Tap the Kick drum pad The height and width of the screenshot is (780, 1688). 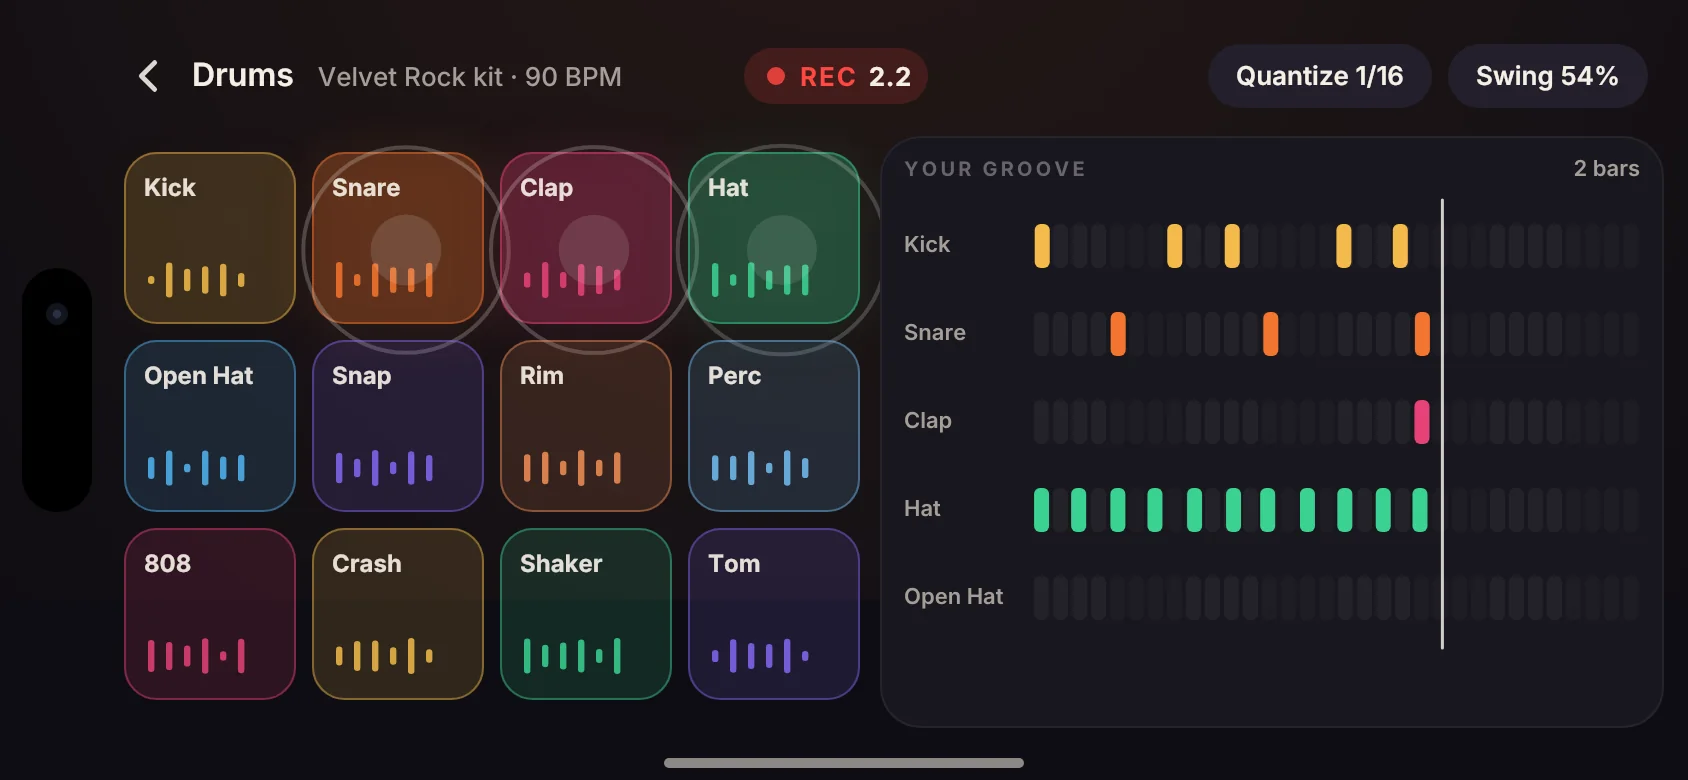(210, 238)
